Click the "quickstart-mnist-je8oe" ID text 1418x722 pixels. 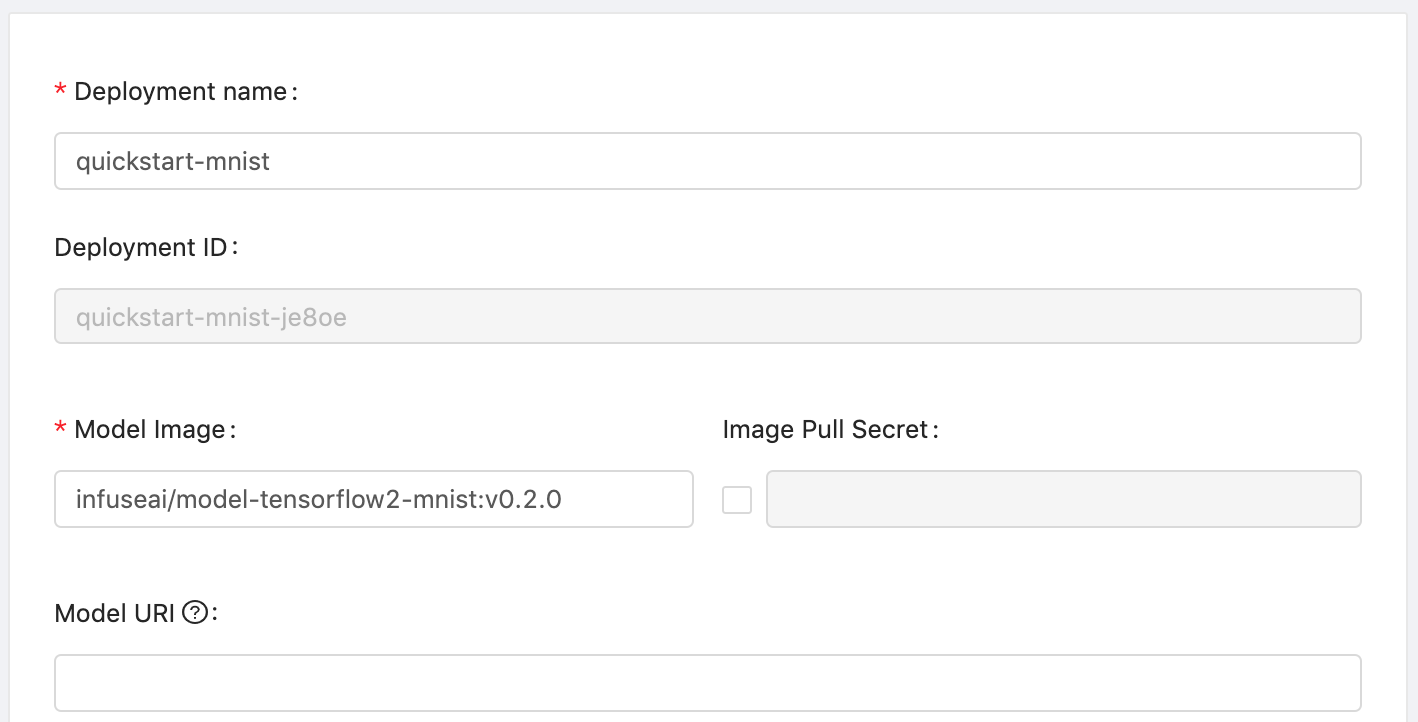point(211,318)
